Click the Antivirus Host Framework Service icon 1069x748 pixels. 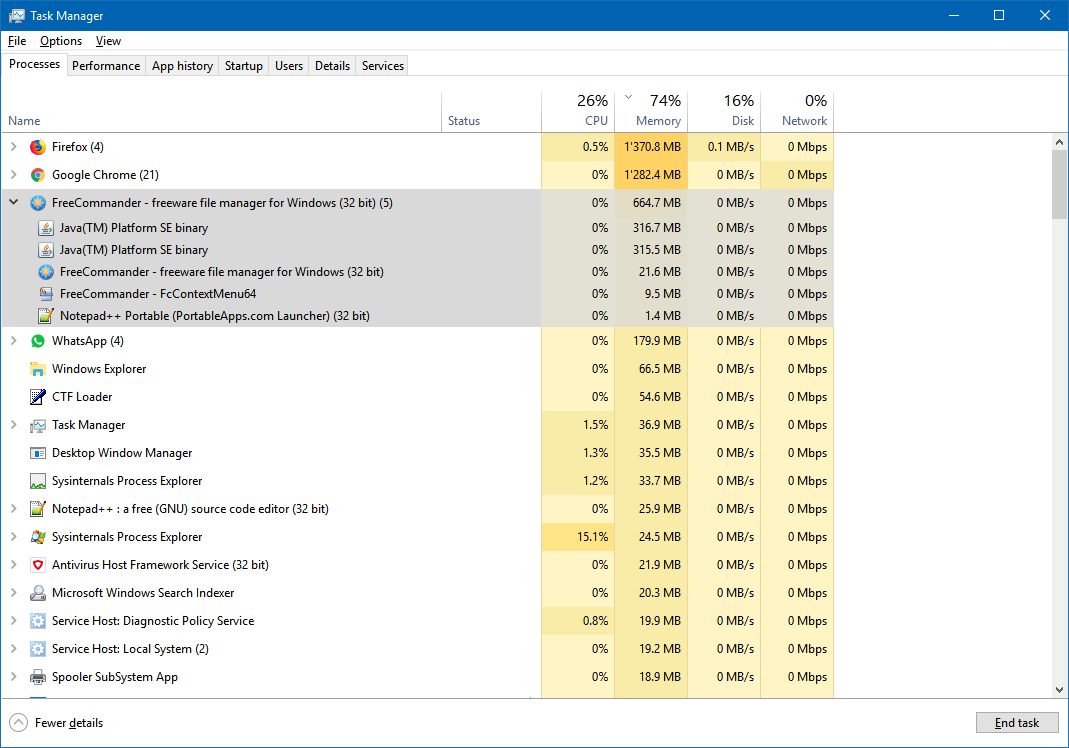point(37,565)
